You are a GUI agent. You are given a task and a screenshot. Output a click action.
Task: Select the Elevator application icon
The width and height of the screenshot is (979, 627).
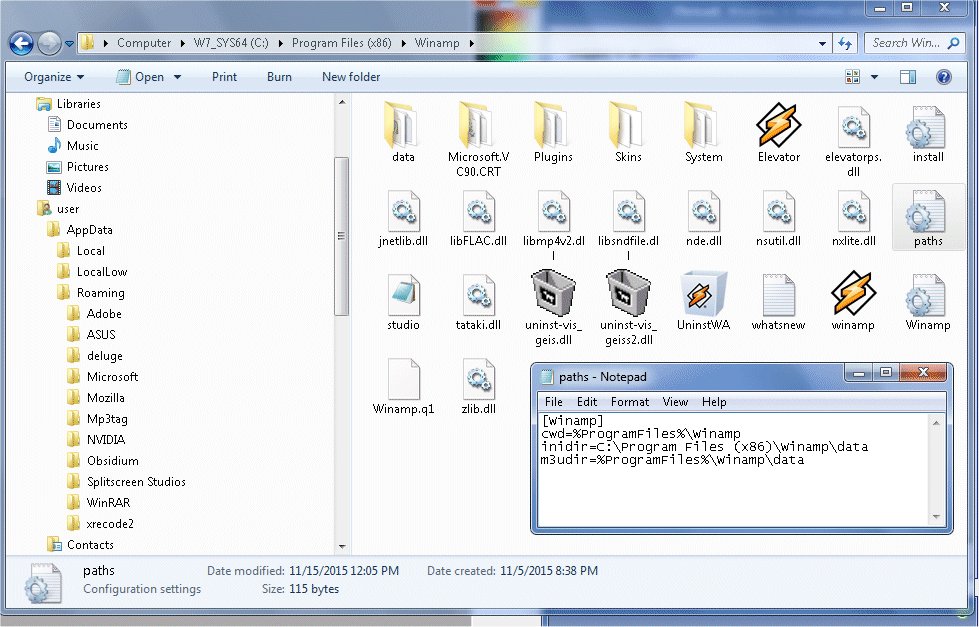[779, 125]
